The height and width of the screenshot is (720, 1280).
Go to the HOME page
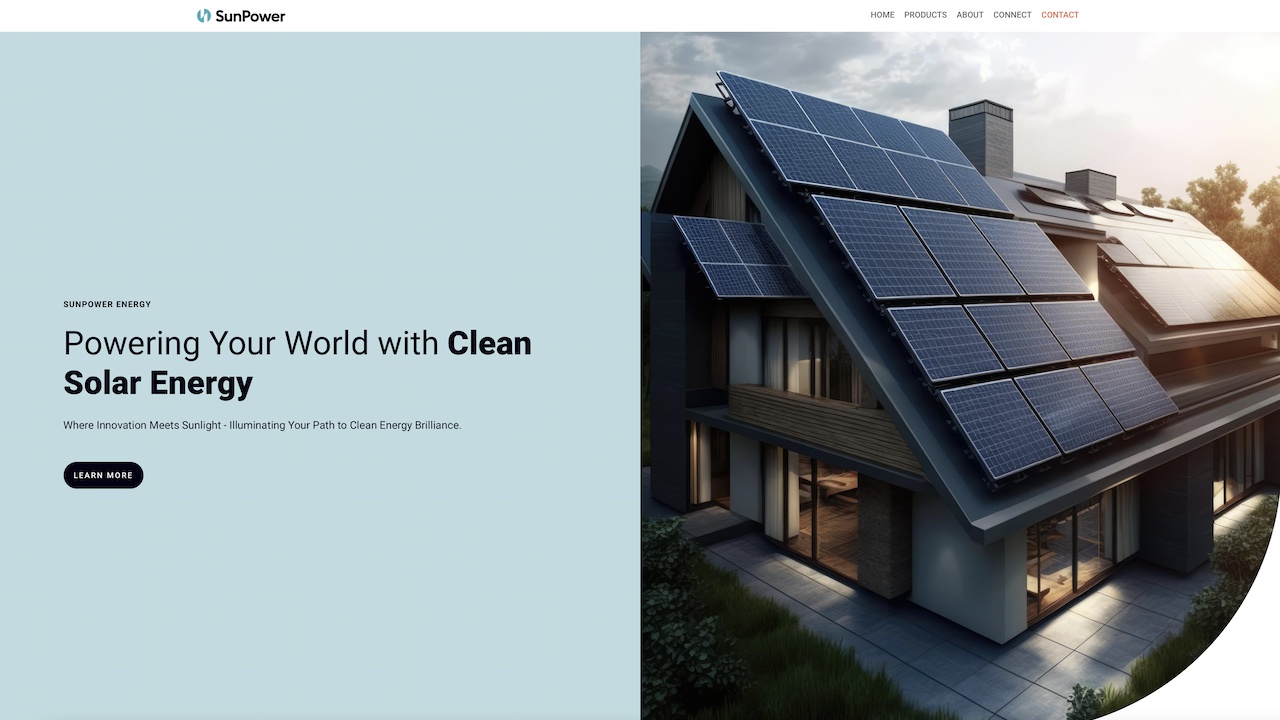pos(882,15)
